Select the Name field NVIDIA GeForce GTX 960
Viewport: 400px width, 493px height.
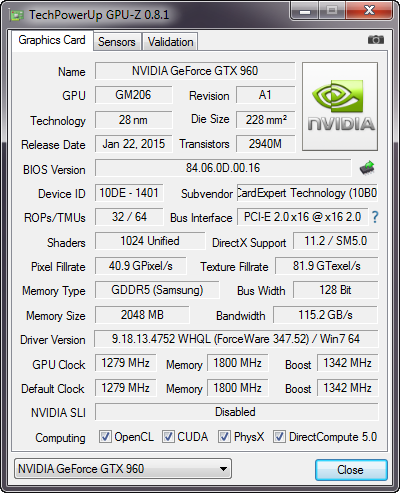(195, 71)
